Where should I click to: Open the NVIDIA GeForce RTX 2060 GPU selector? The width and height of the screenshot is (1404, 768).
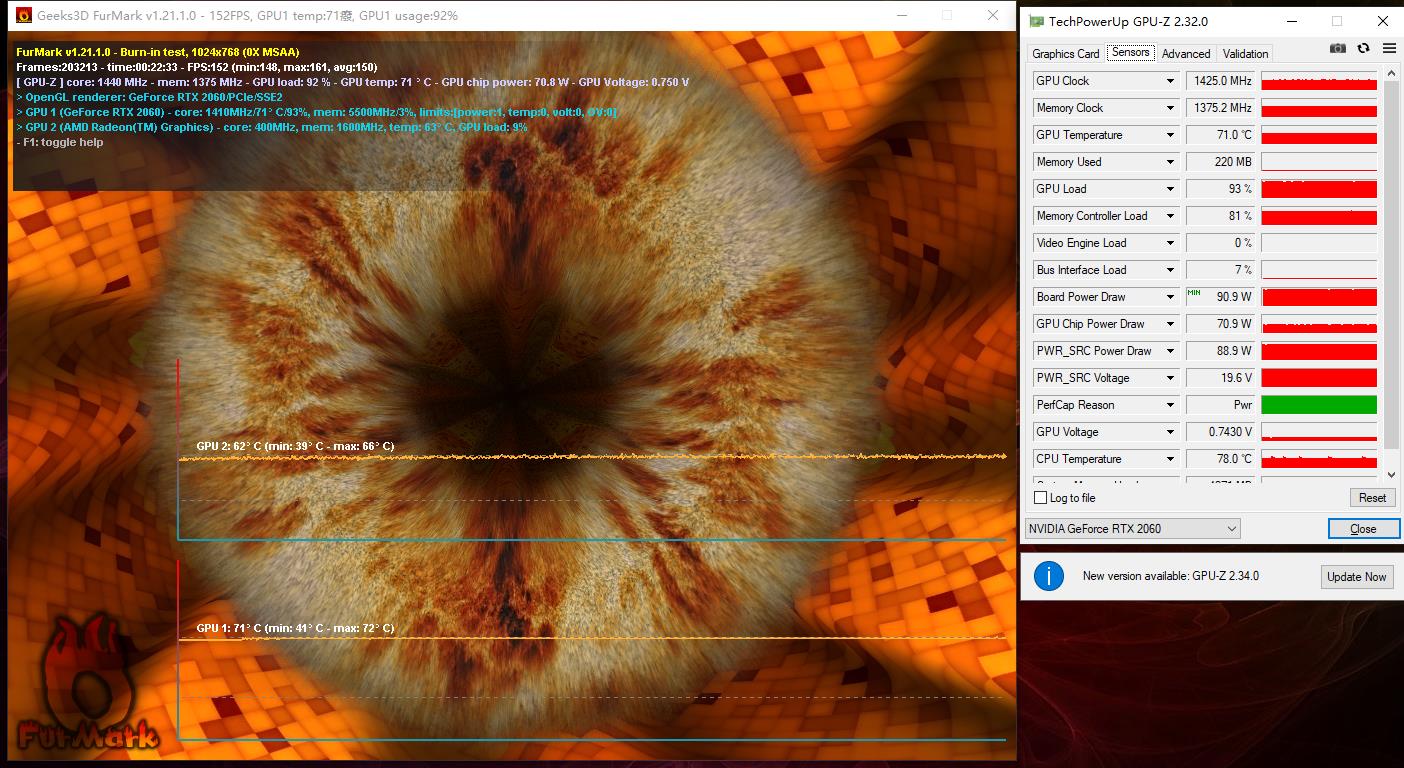coord(1132,528)
